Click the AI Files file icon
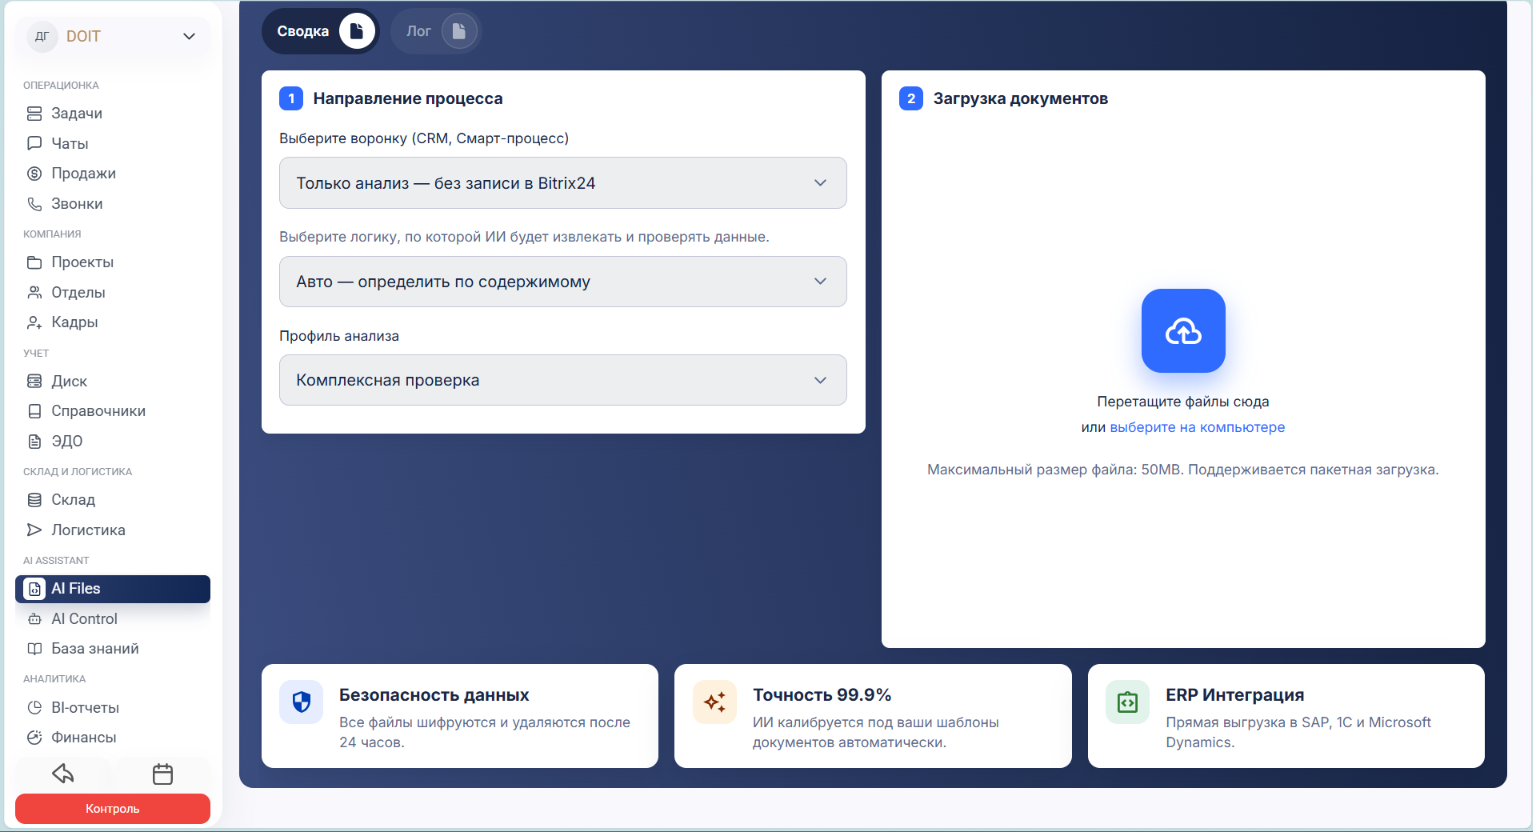Image resolution: width=1533 pixels, height=832 pixels. tap(34, 589)
